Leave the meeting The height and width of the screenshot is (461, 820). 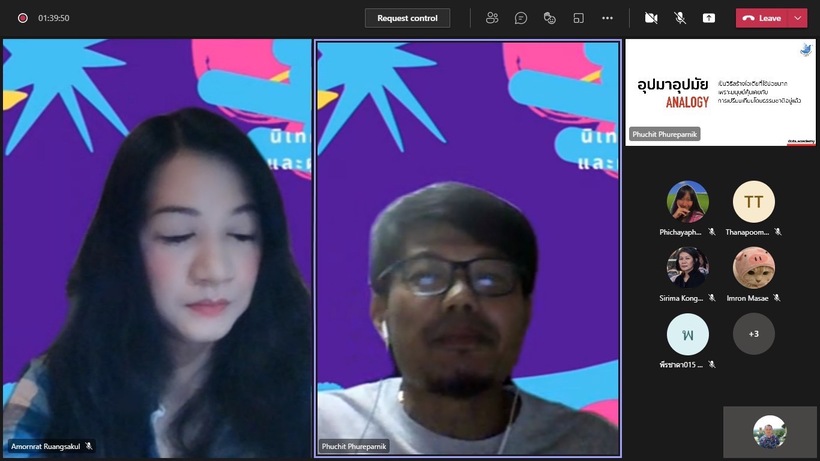click(763, 18)
